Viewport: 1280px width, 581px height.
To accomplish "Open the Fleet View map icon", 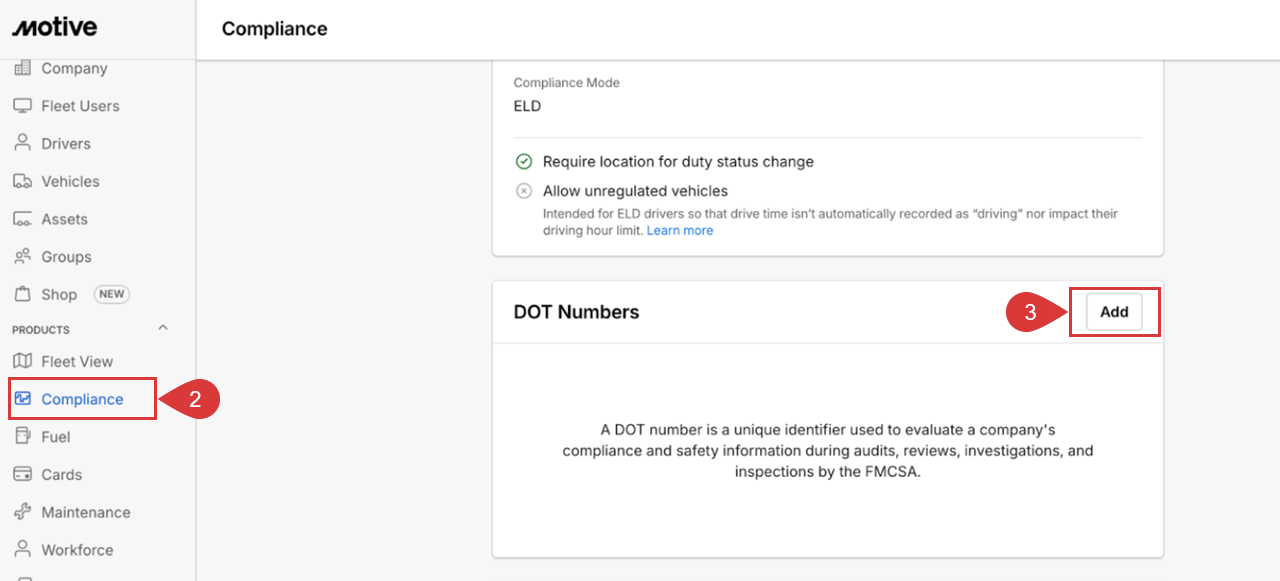I will (x=22, y=361).
